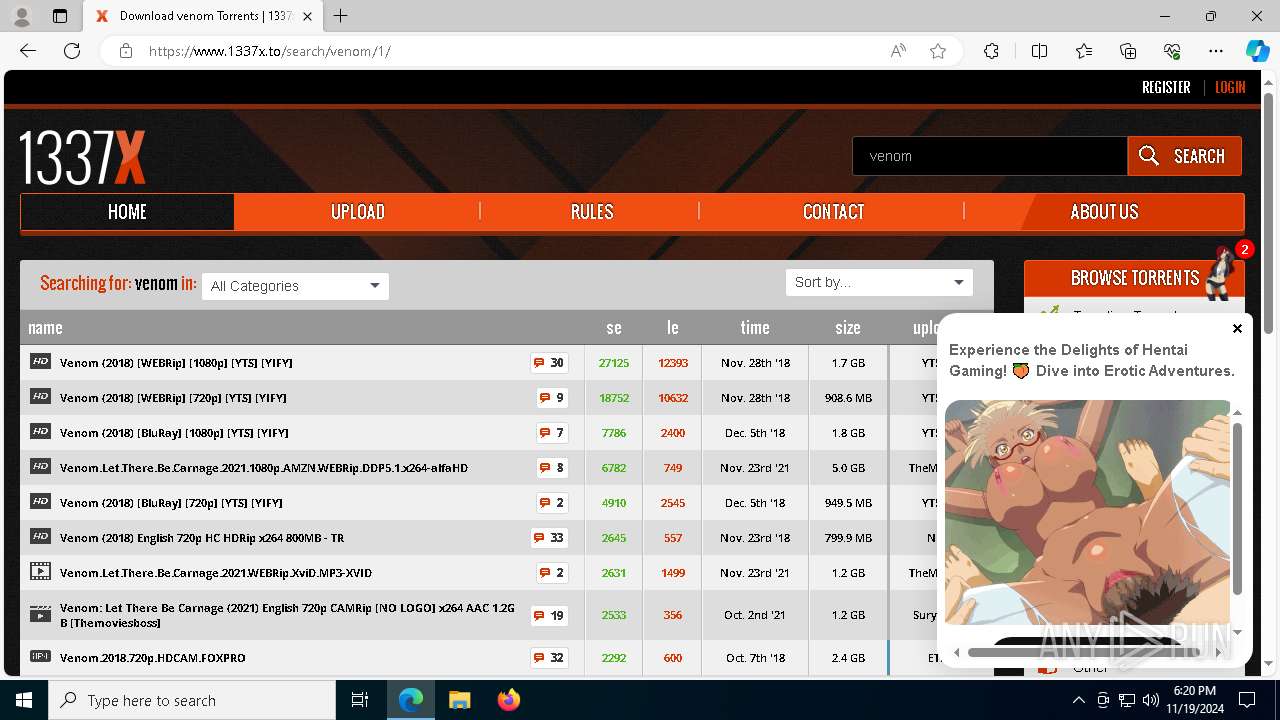1280x720 pixels.
Task: Click the ad popup vertical scrollbar
Action: tap(1237, 507)
